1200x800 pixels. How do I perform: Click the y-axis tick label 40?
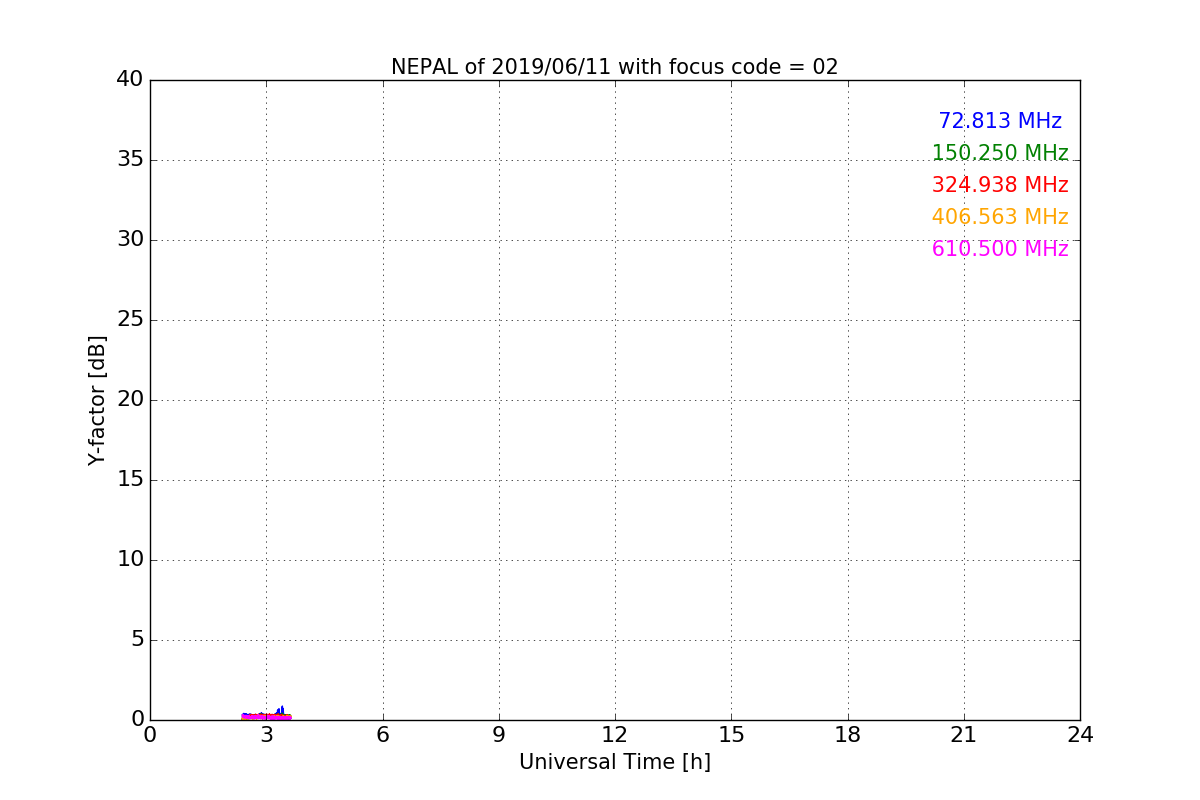(x=130, y=79)
